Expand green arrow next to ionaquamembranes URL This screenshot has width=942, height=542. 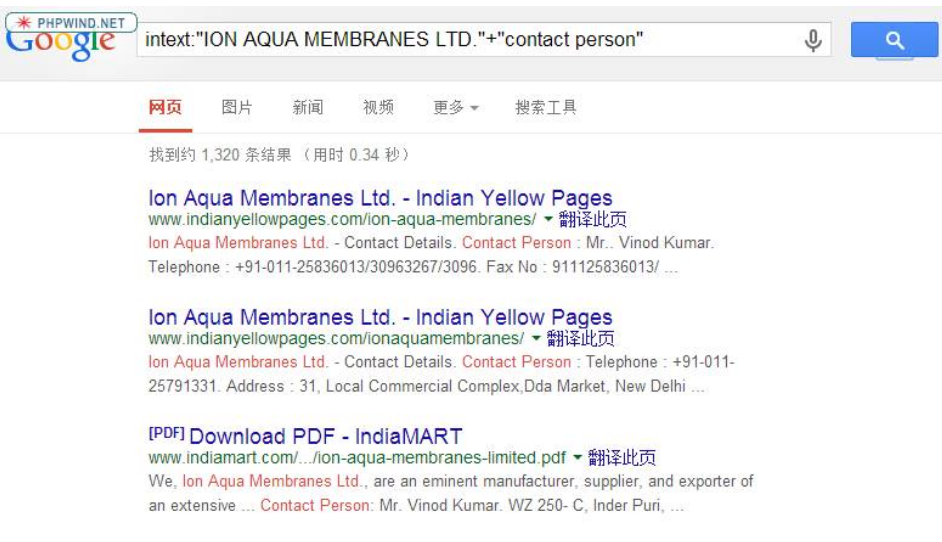(536, 338)
